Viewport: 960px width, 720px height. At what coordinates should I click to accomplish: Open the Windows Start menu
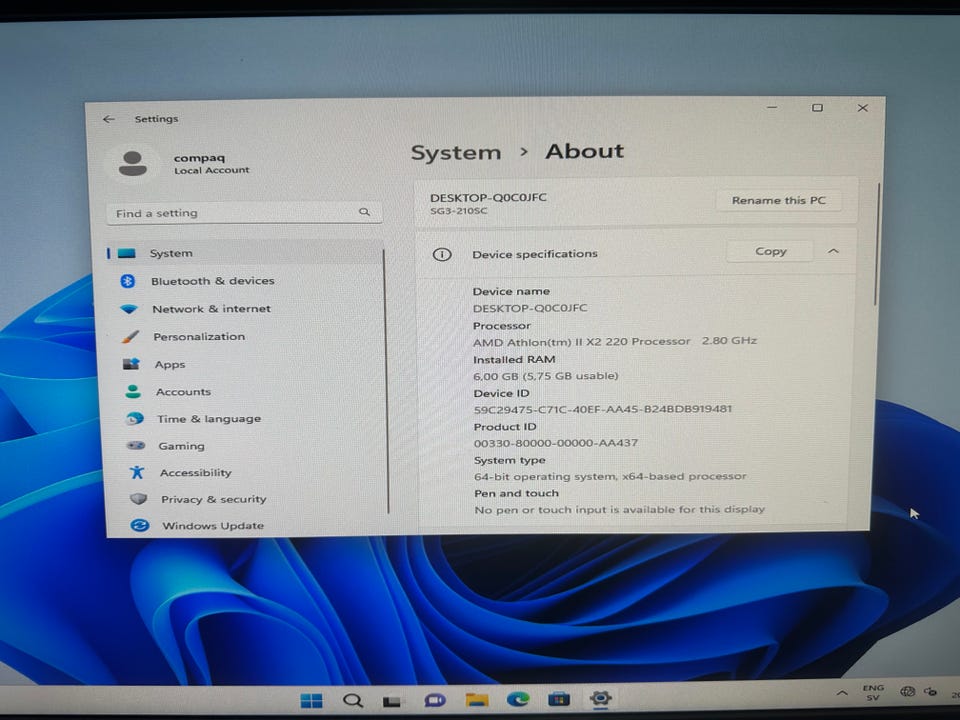coord(312,700)
